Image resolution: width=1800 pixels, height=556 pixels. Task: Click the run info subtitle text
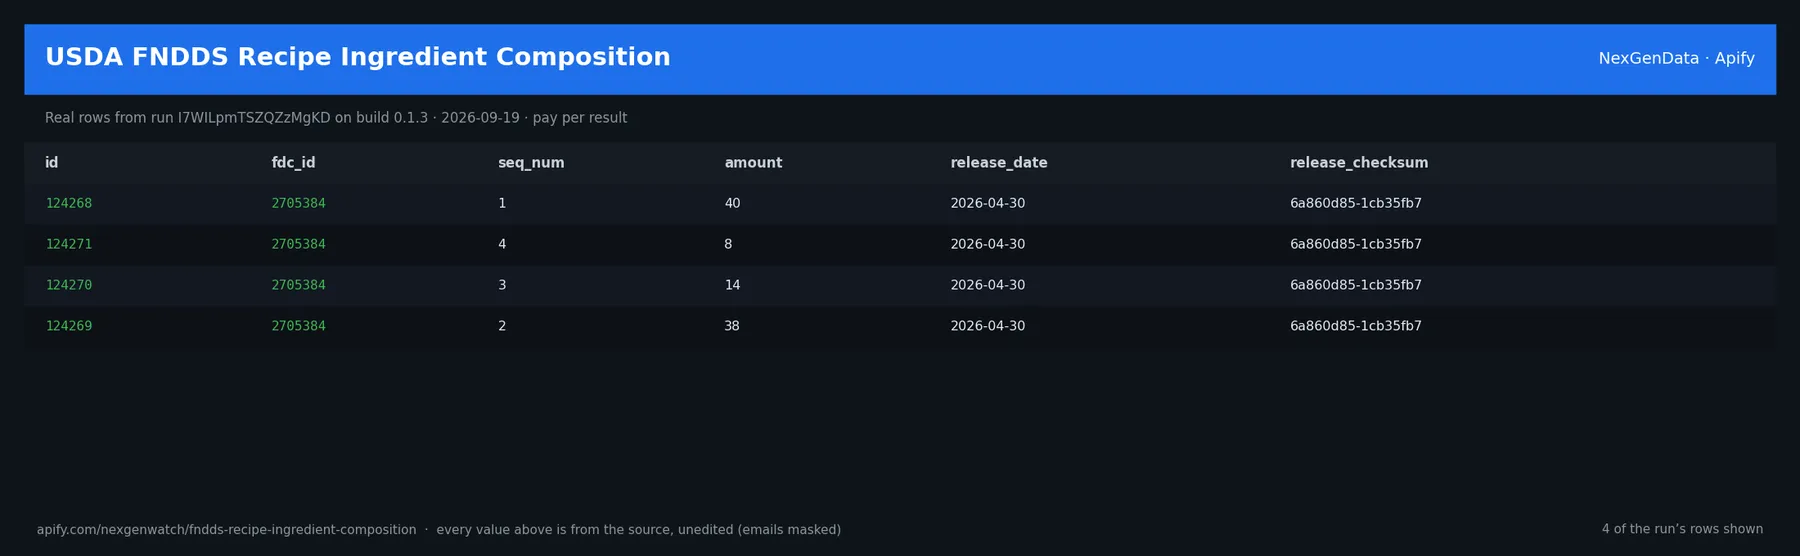[336, 118]
